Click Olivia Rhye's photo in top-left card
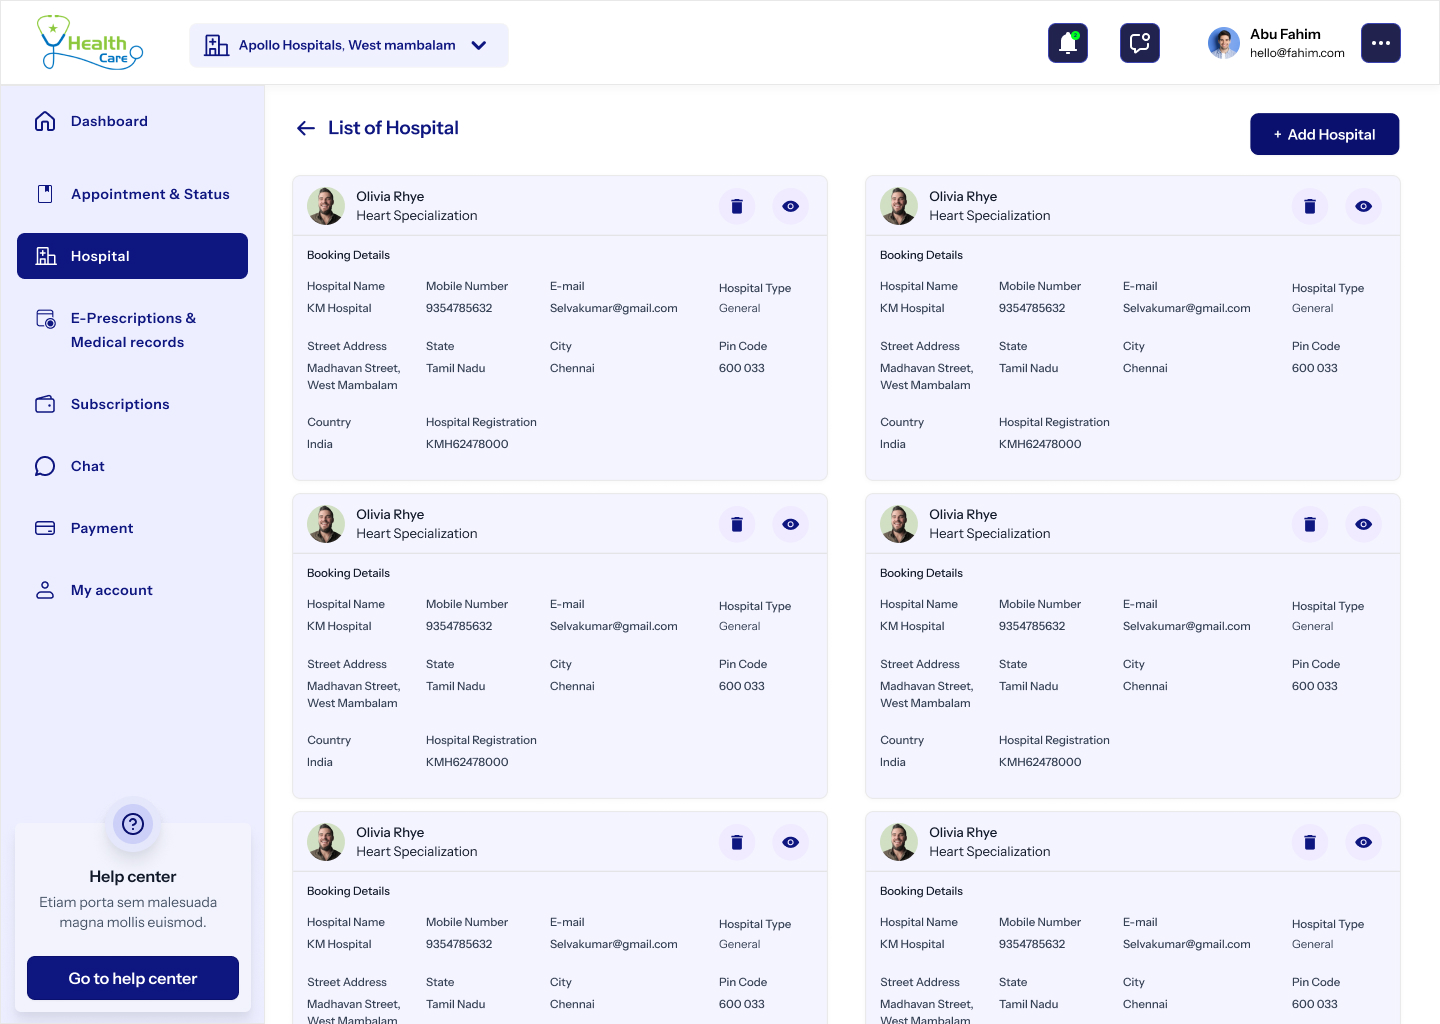Viewport: 1440px width, 1024px height. pos(326,206)
